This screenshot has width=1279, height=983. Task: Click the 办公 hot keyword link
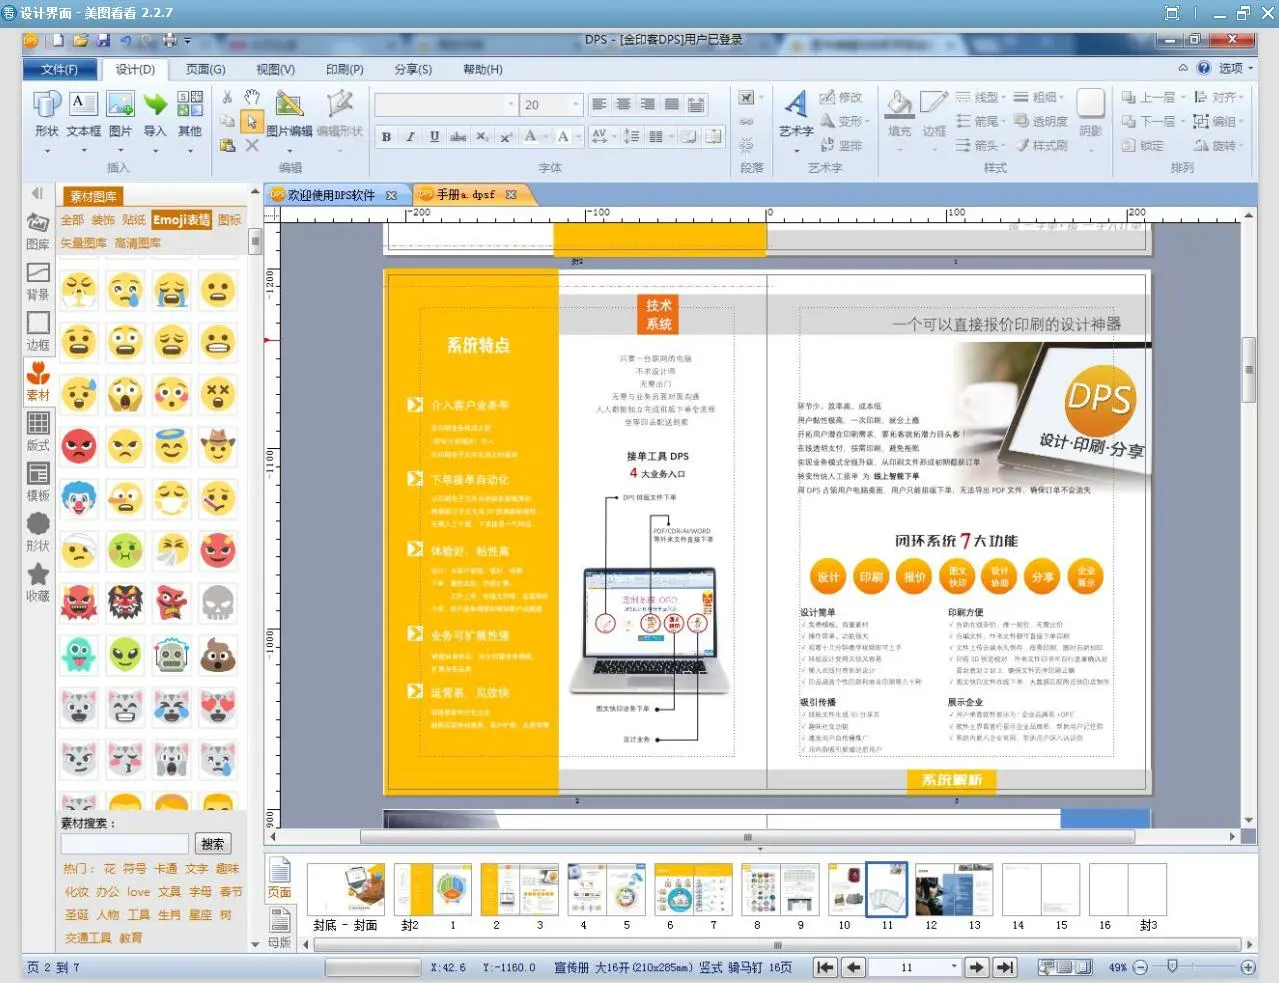[x=108, y=892]
